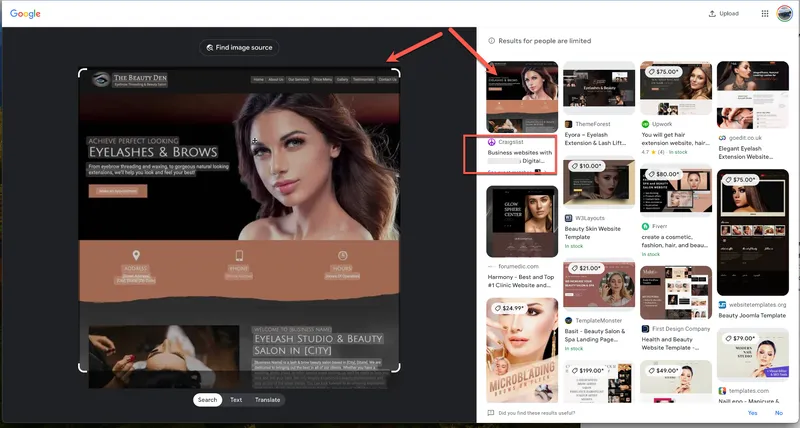Click the $75.00 price tag on the websitetemplates.org result
Screen dimensions: 800x428
tap(739, 180)
